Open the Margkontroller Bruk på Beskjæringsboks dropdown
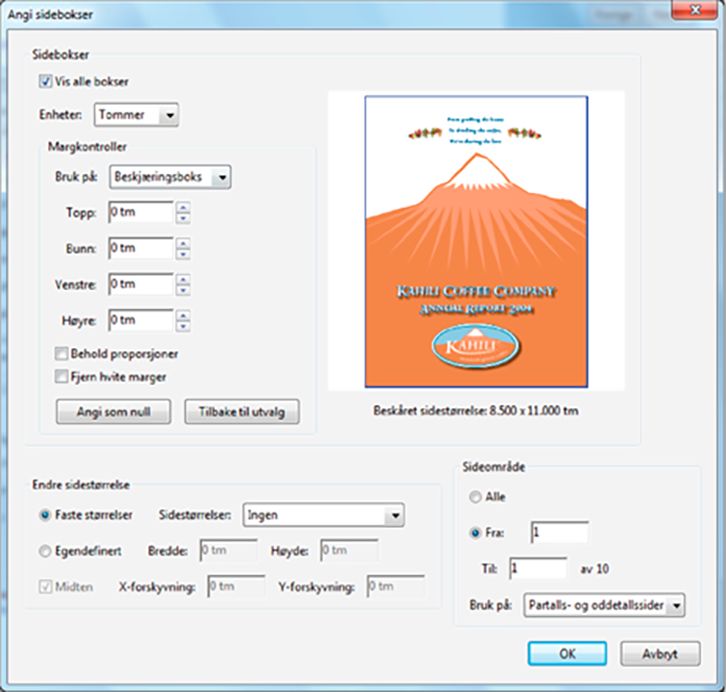 pyautogui.click(x=170, y=177)
